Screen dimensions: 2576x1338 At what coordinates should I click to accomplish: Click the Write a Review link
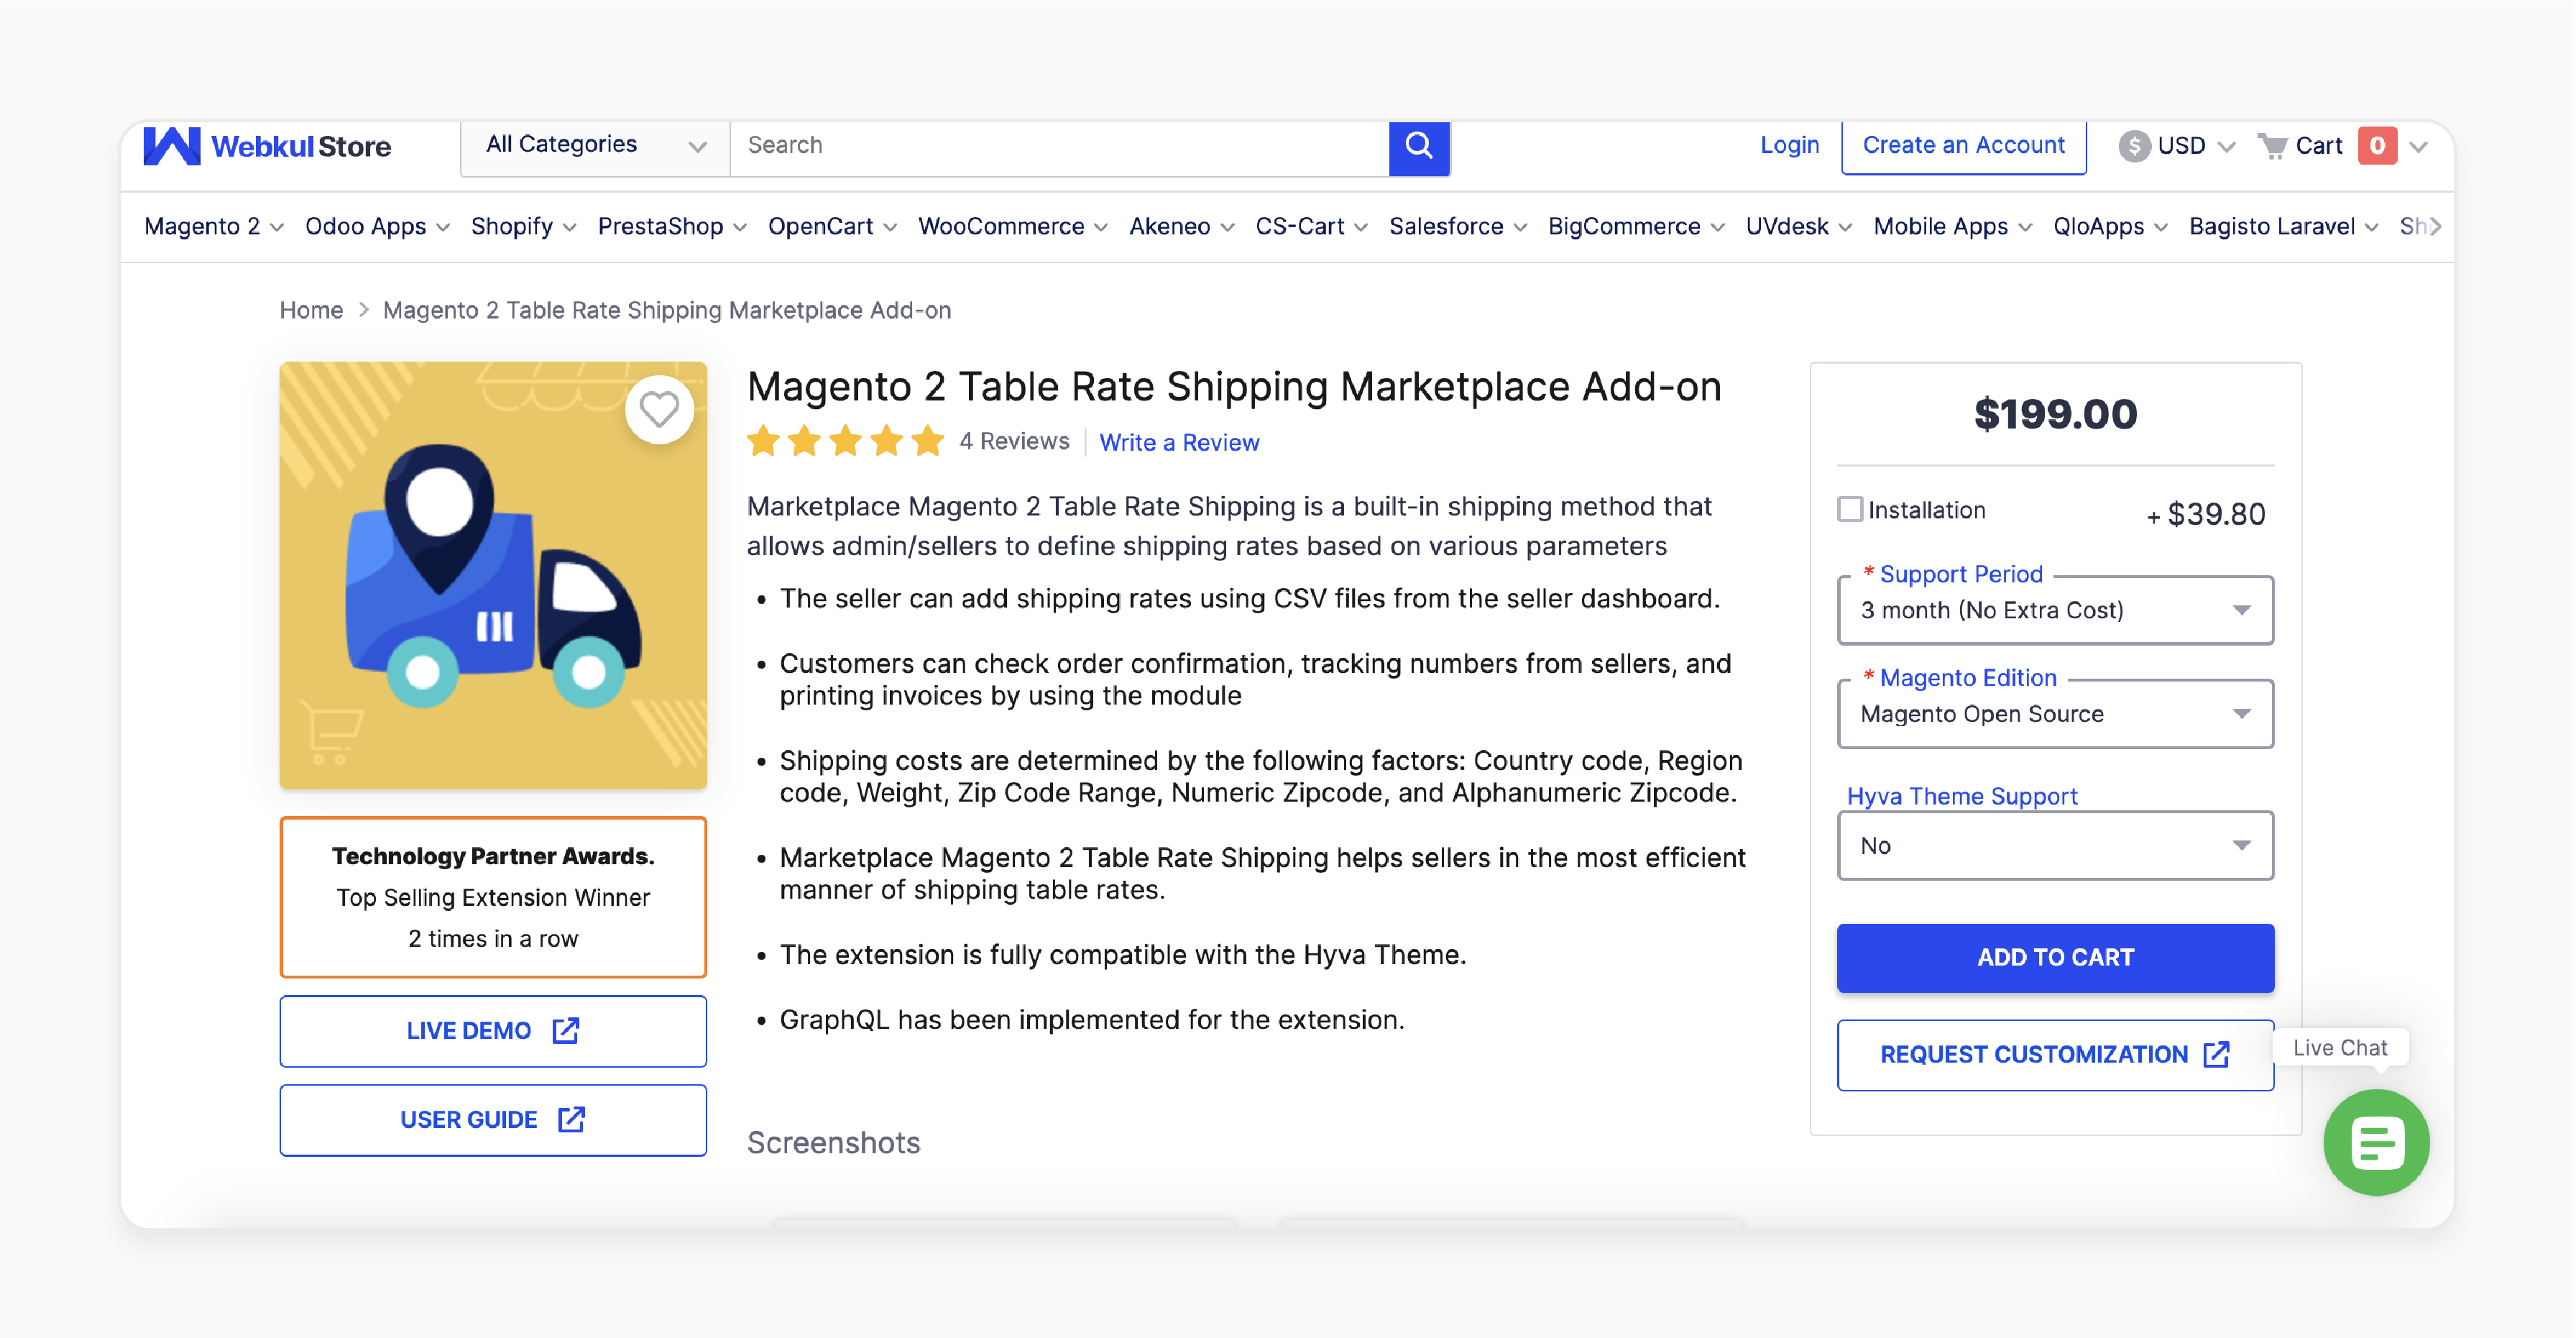1179,442
